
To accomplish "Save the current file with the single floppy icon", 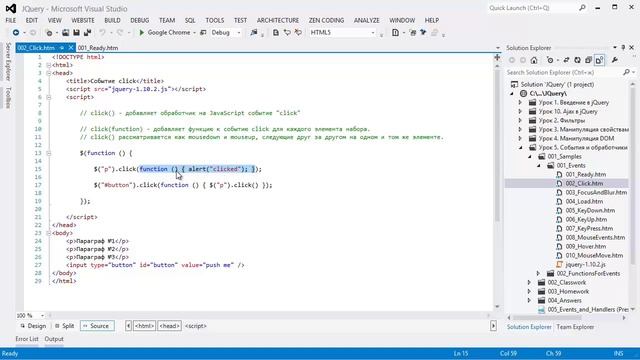I will (x=76, y=32).
